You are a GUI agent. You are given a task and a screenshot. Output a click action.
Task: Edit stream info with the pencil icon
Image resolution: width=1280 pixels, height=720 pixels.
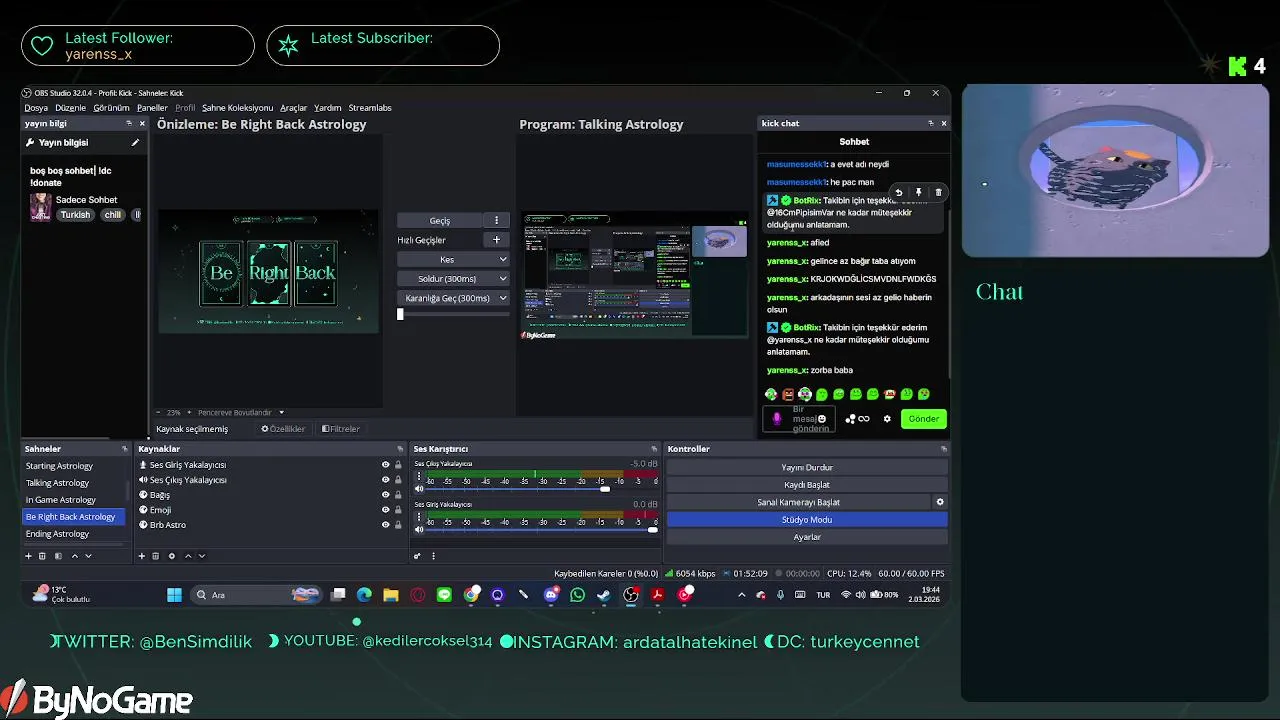[135, 143]
